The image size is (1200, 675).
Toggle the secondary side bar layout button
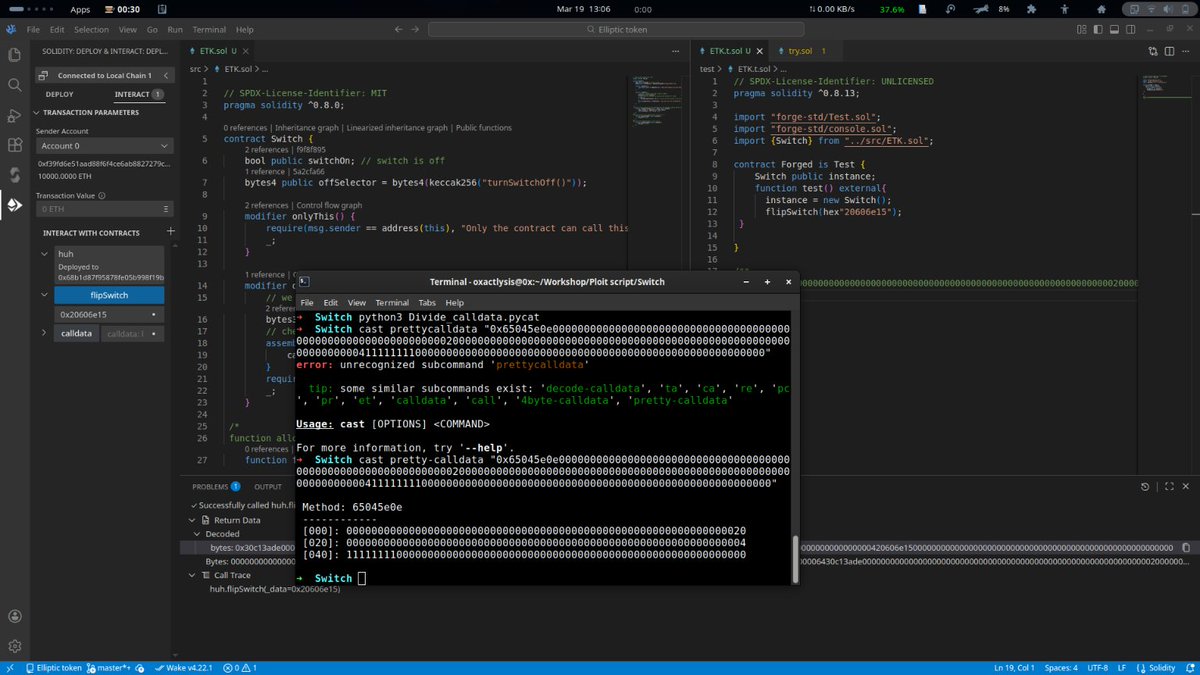click(1129, 30)
